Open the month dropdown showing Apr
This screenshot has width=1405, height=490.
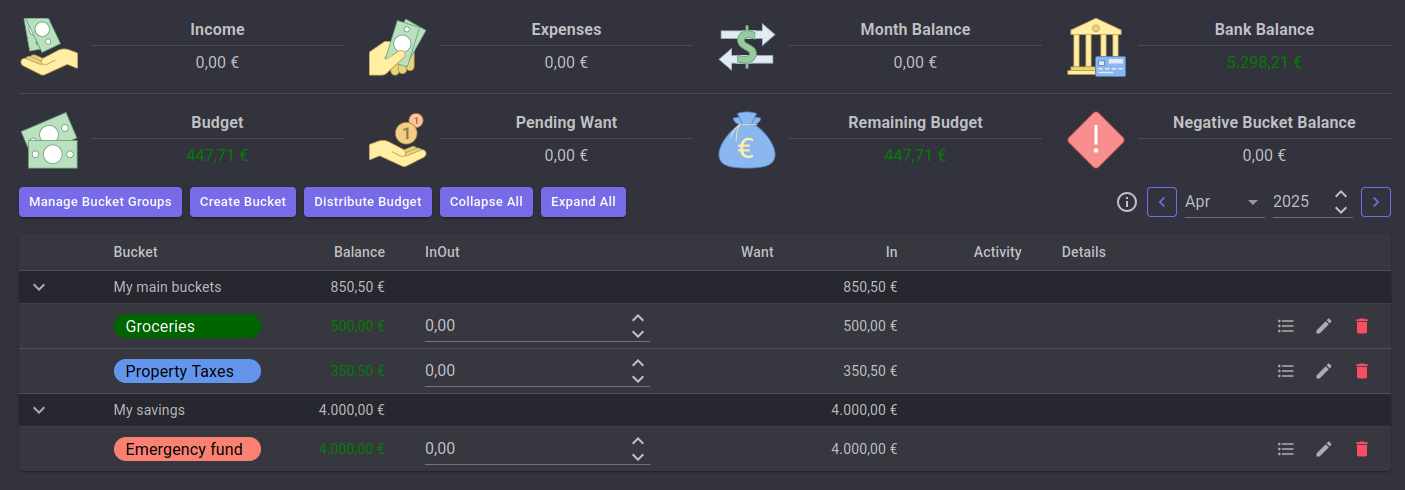(x=1222, y=202)
